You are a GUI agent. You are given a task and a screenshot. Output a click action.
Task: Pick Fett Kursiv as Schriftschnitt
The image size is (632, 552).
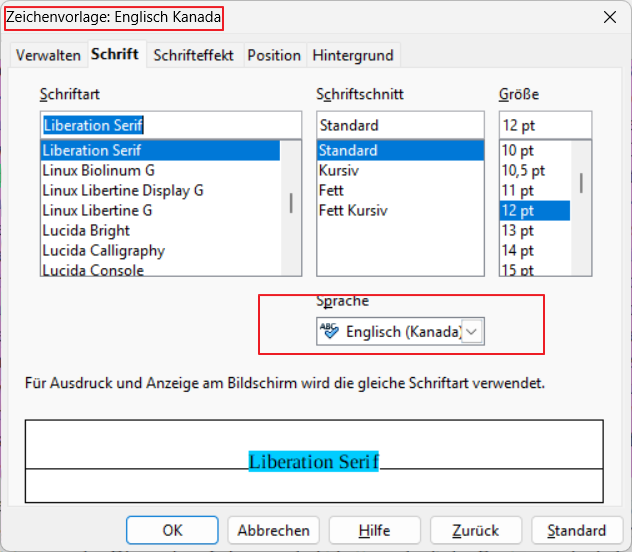point(353,210)
